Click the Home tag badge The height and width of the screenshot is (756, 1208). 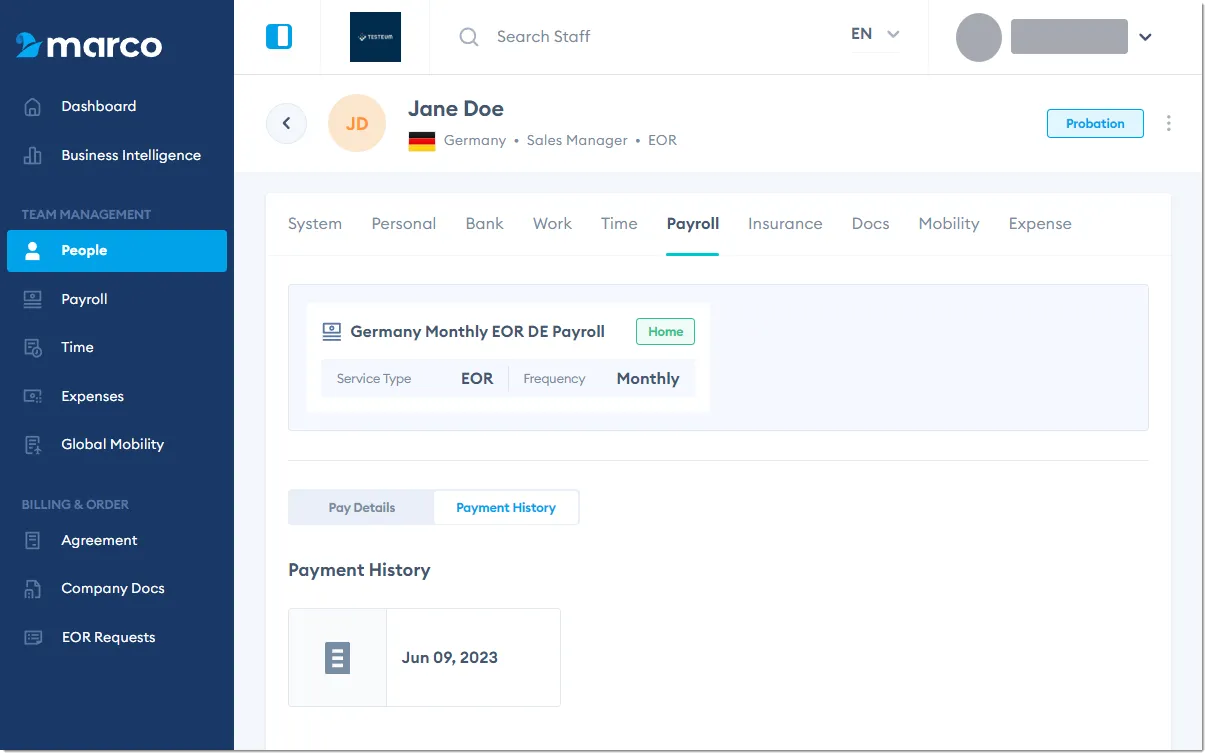click(x=665, y=332)
